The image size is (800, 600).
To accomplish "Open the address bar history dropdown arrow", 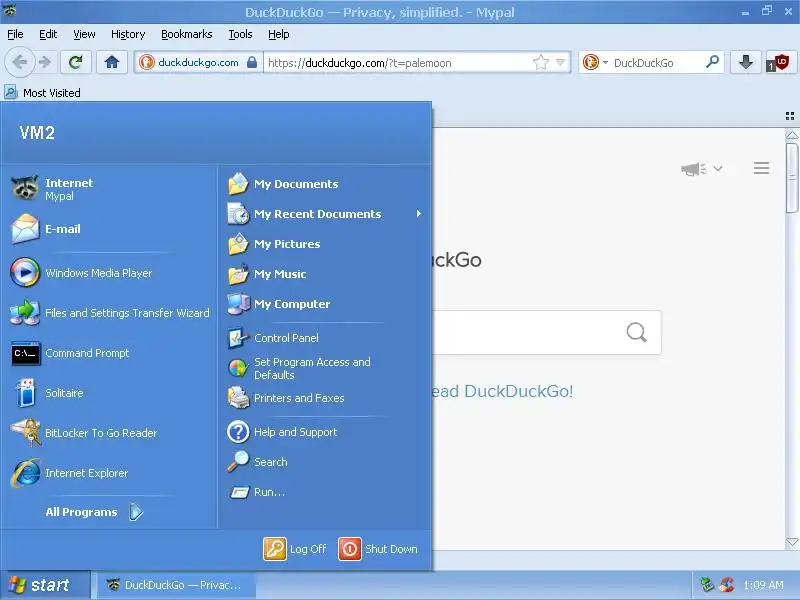I will point(561,63).
